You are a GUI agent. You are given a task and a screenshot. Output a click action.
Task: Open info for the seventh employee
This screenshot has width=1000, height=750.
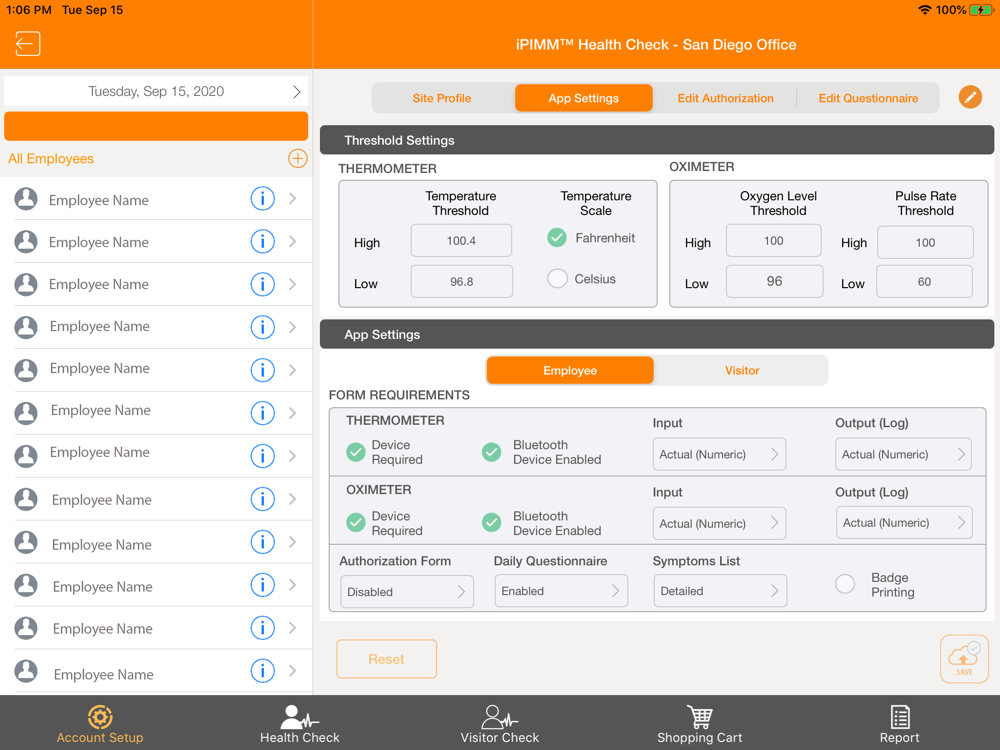(262, 455)
